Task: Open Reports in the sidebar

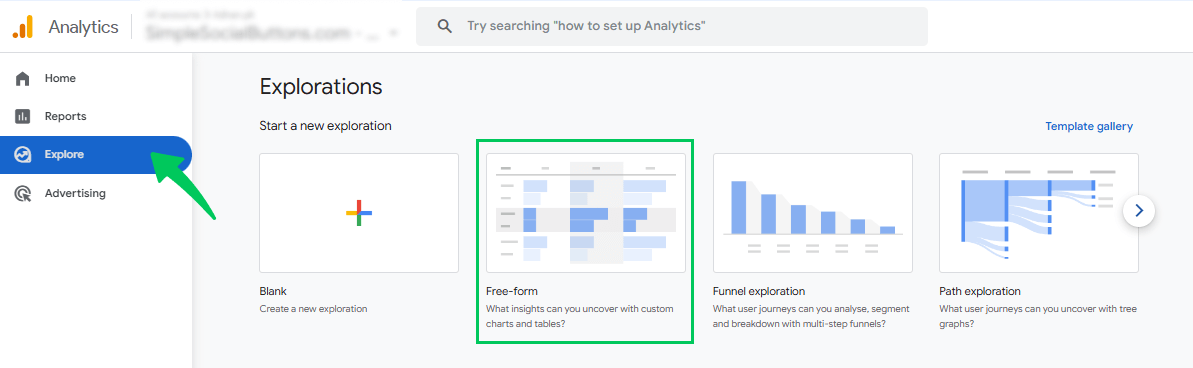Action: [96, 116]
